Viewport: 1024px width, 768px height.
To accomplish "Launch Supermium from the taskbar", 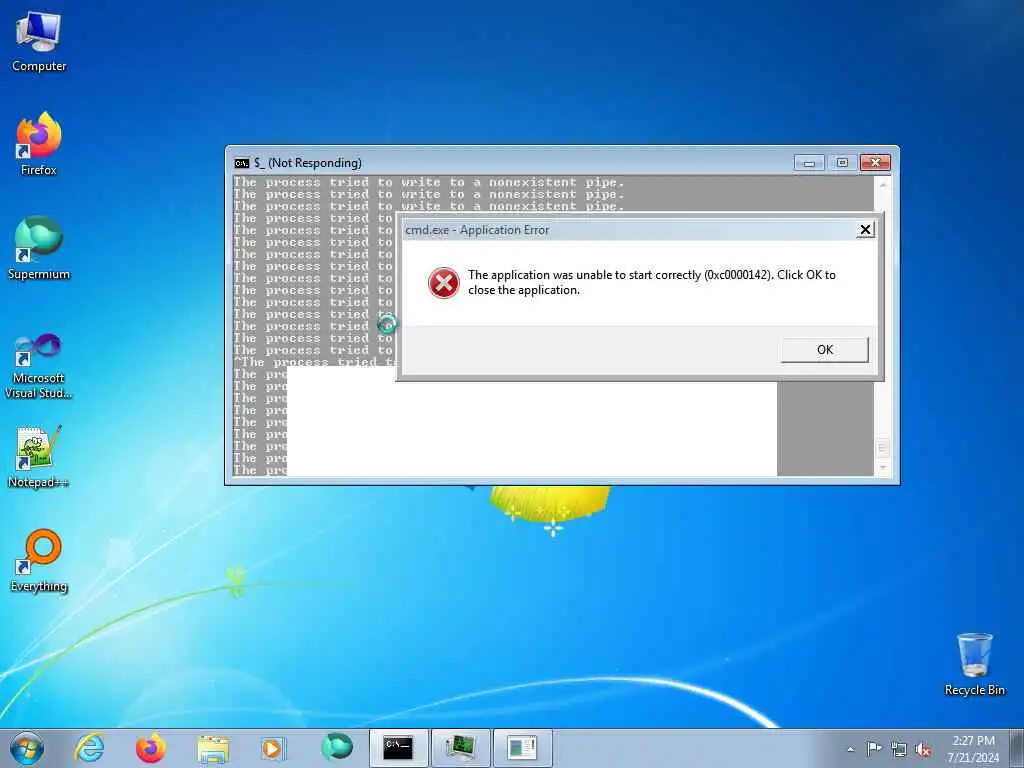I will (x=337, y=748).
